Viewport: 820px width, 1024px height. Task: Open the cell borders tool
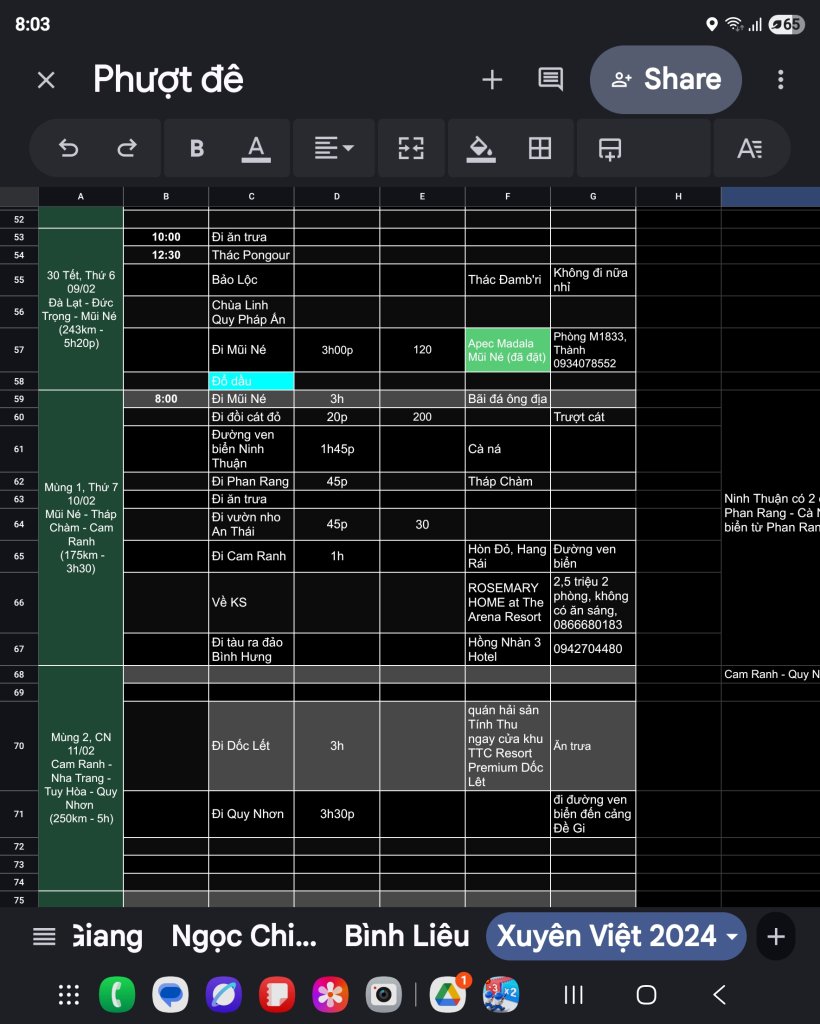click(540, 148)
